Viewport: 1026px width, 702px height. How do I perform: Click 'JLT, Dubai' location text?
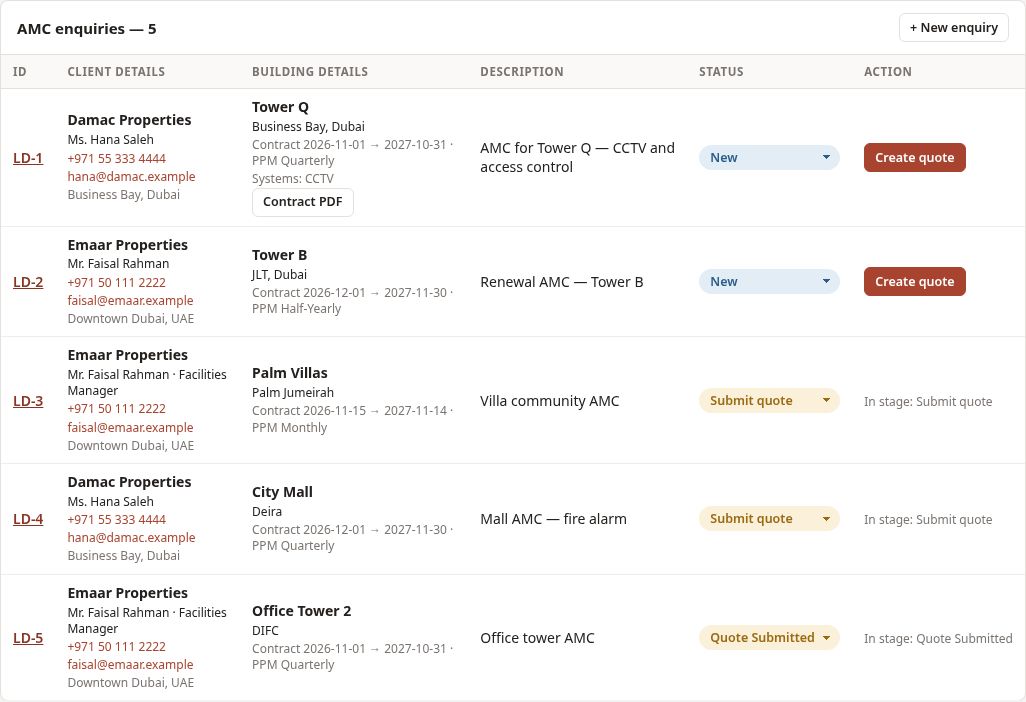279,275
